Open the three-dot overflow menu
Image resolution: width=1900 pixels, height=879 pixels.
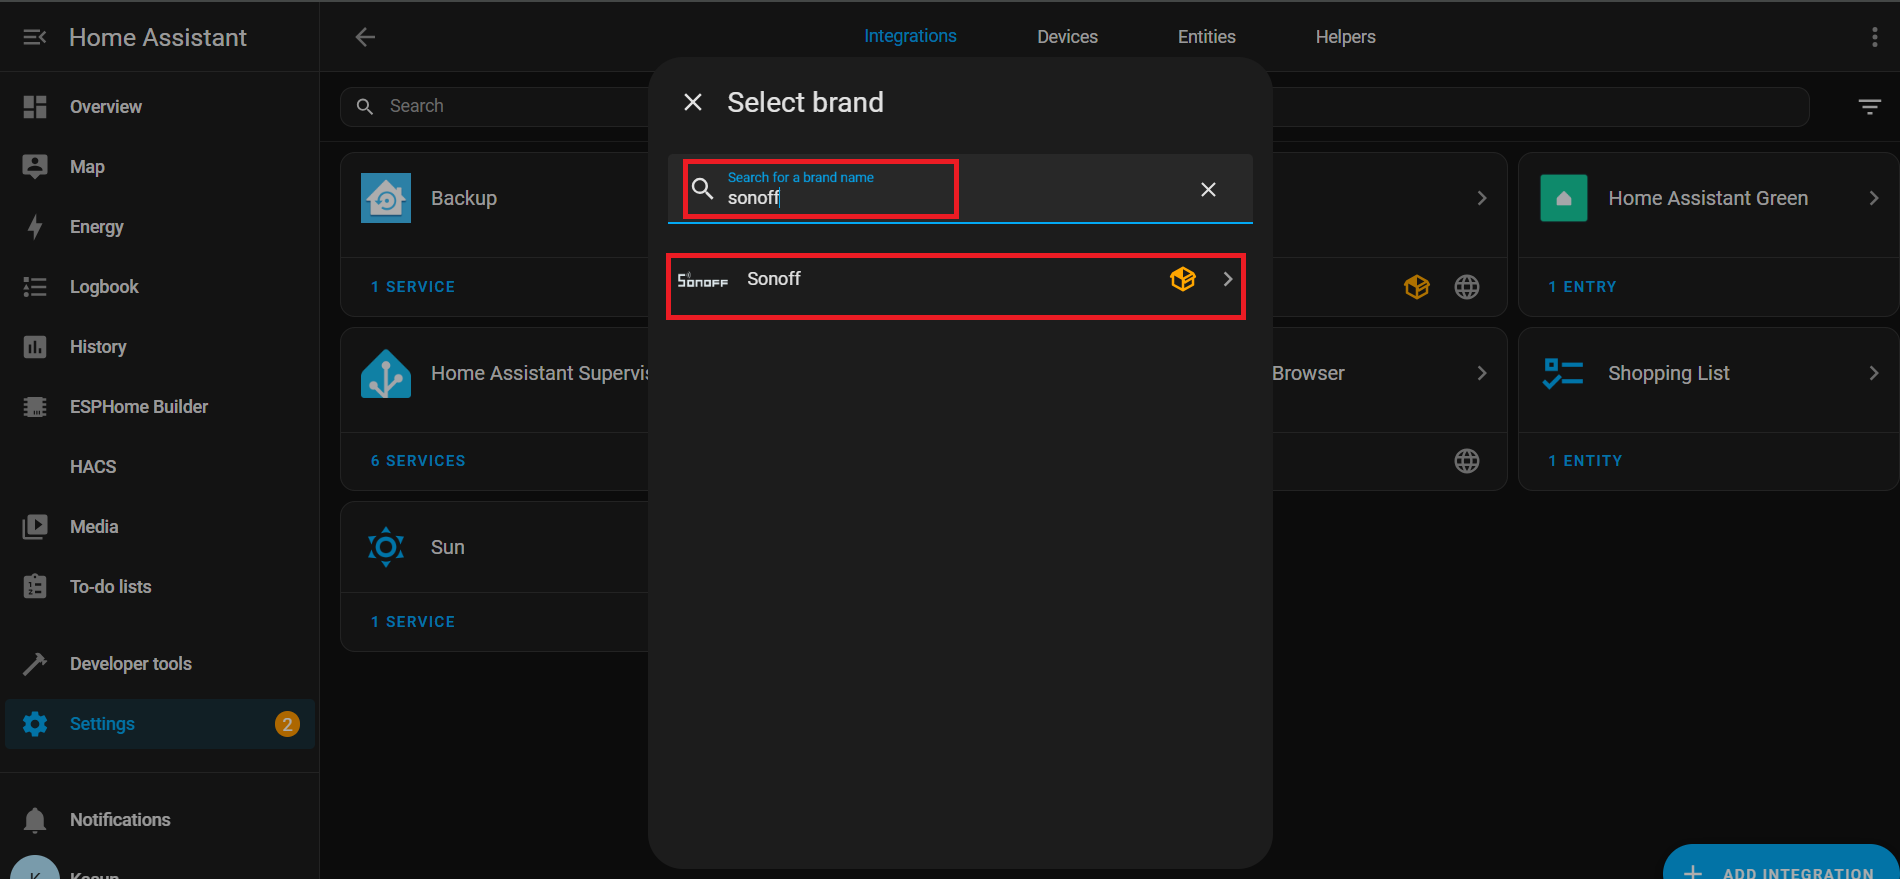coord(1874,37)
